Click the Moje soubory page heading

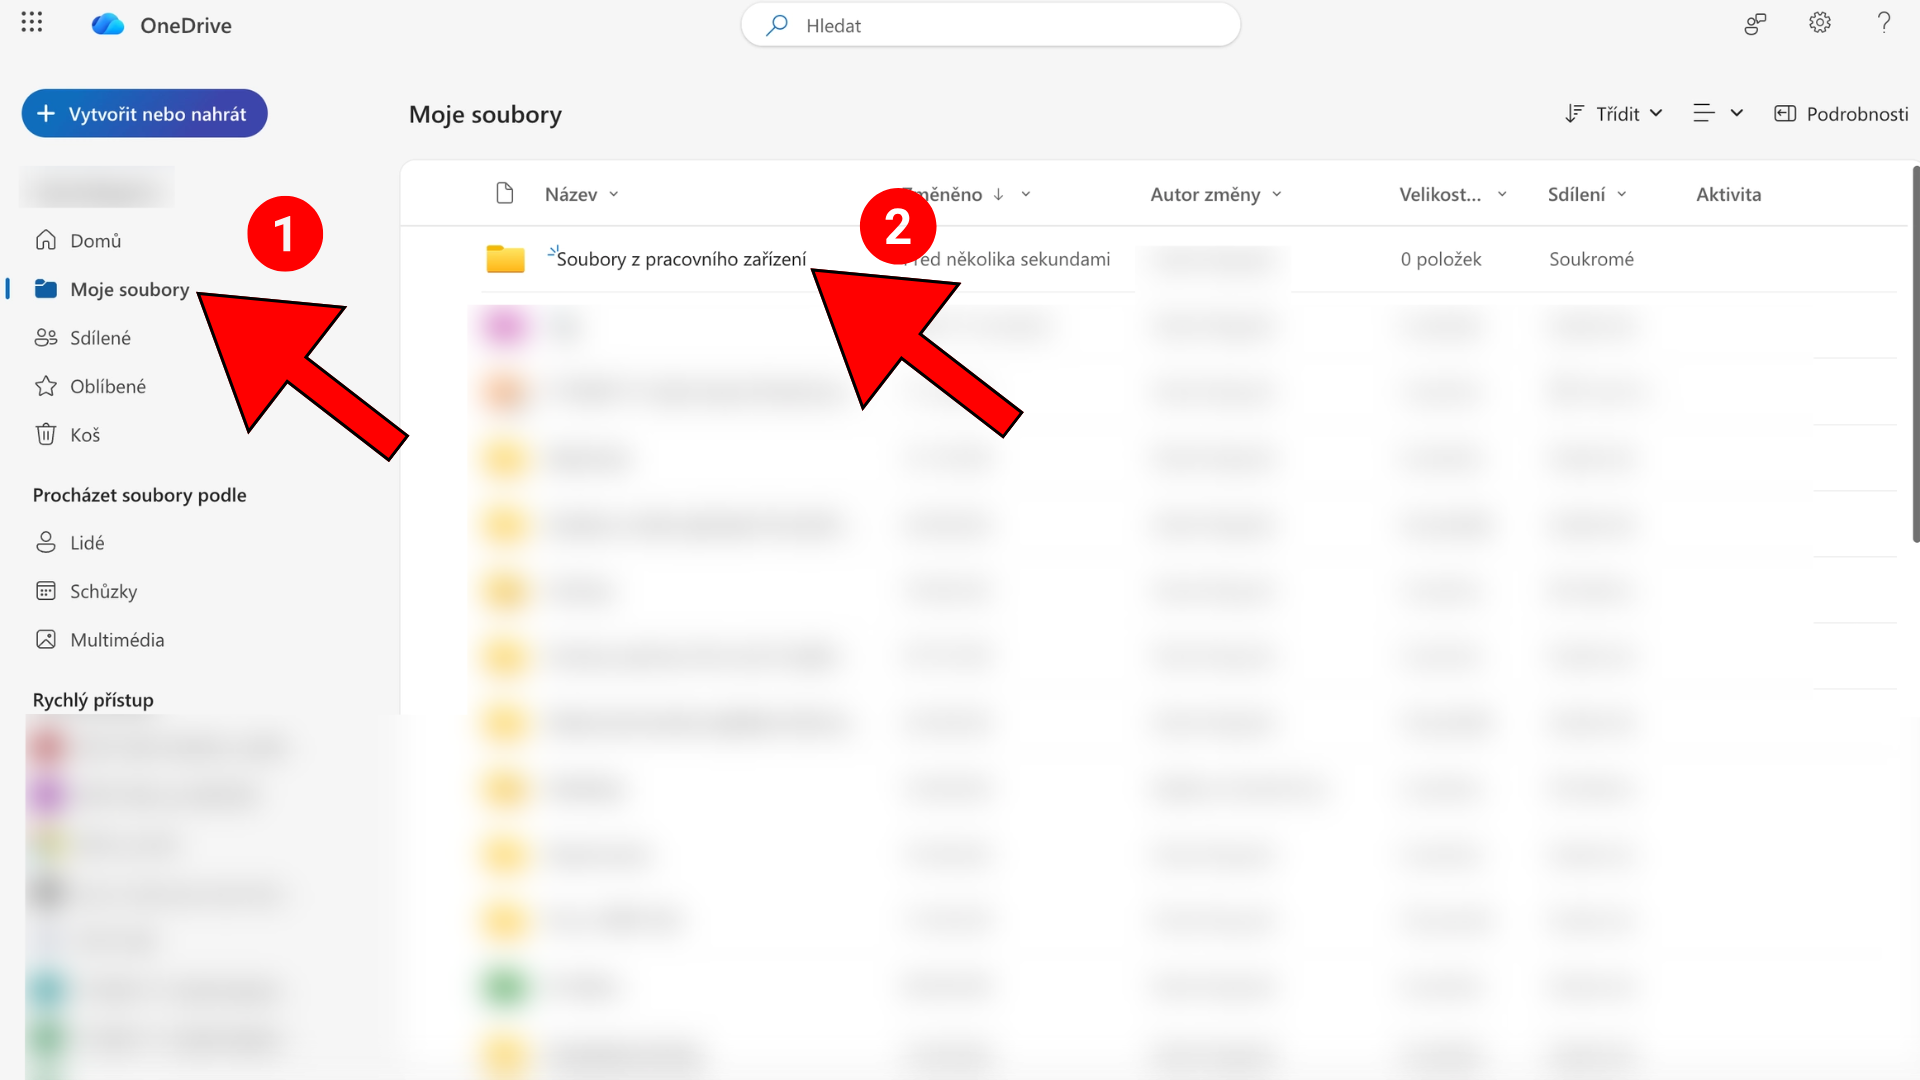(x=485, y=115)
